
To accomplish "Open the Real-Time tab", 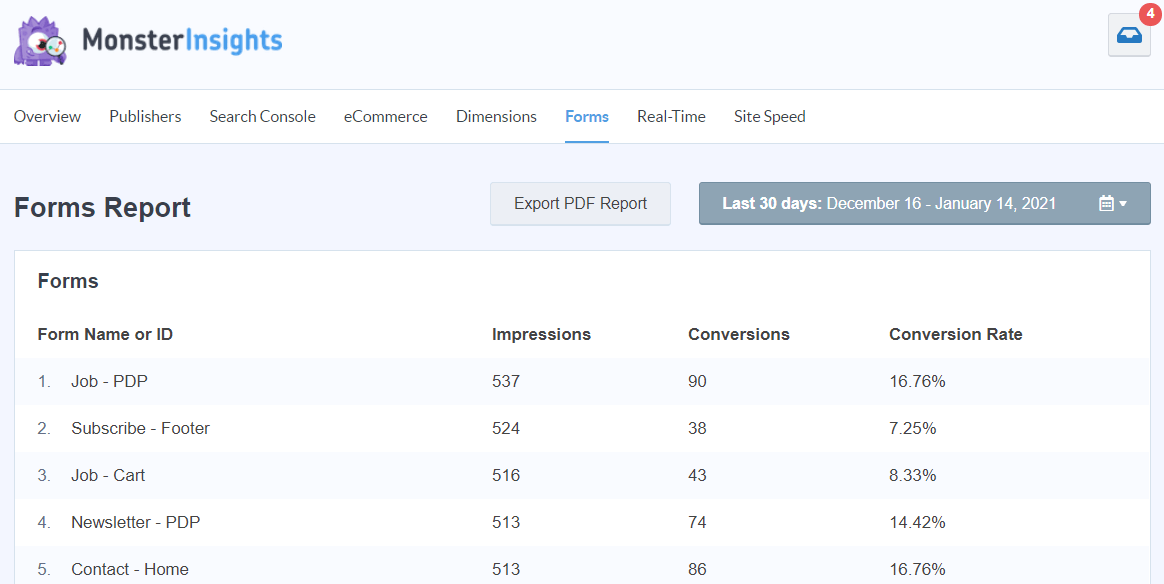I will tap(671, 117).
